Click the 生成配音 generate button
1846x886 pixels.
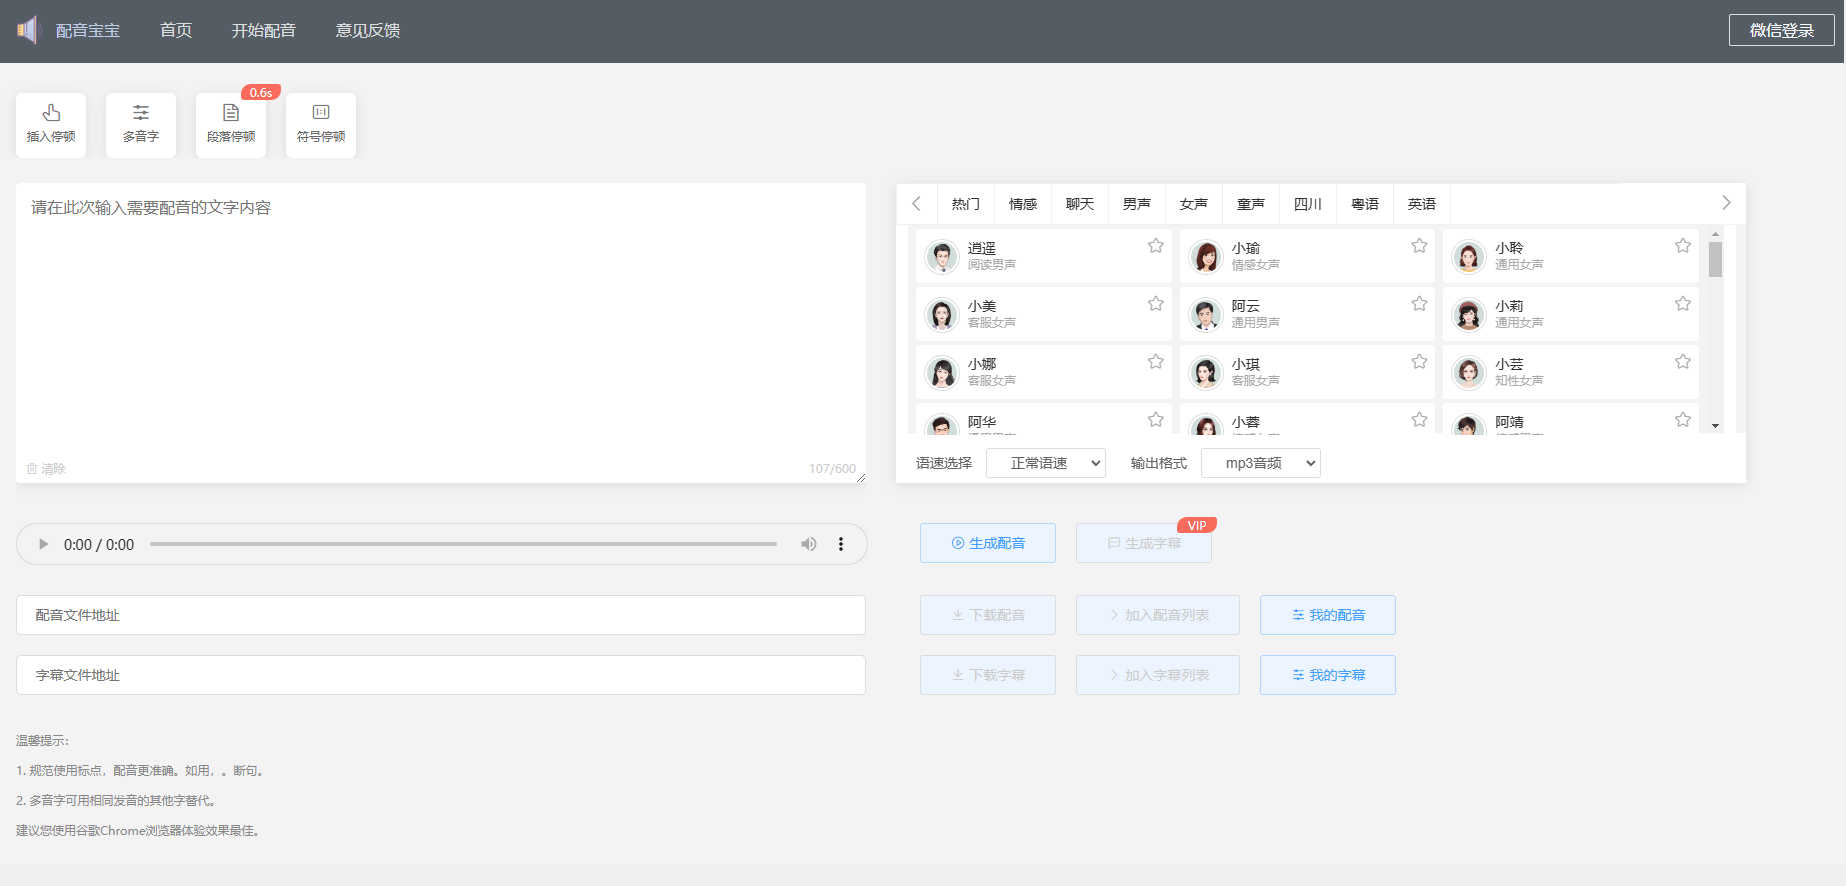tap(988, 543)
